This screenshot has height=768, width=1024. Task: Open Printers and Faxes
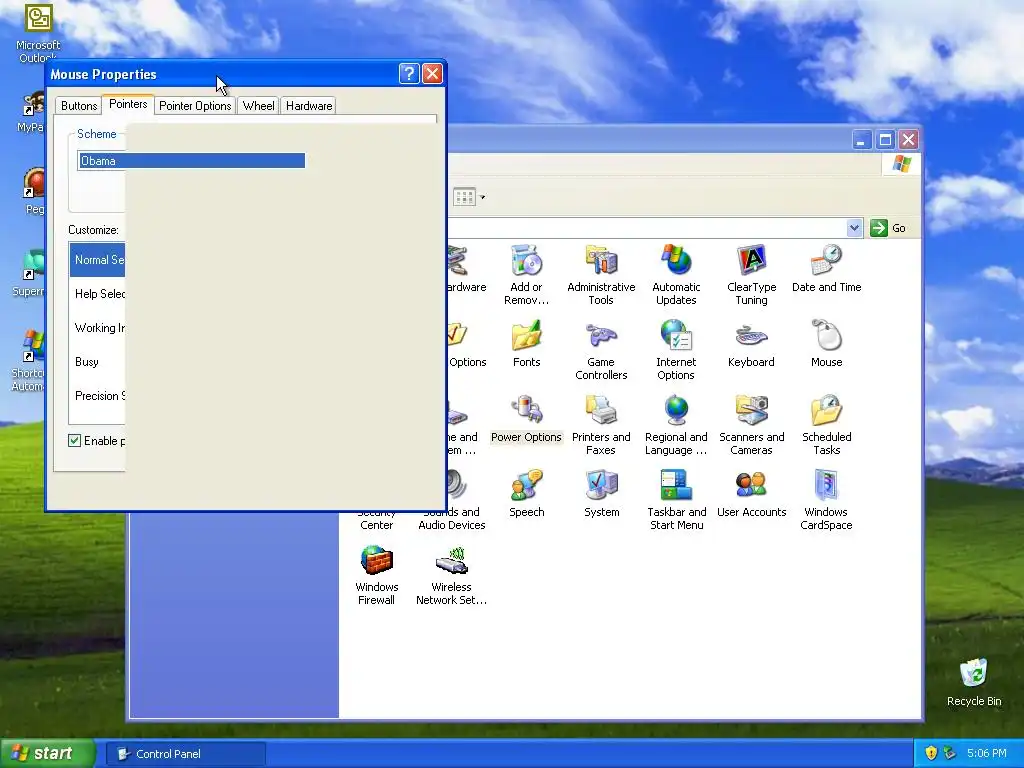point(601,425)
